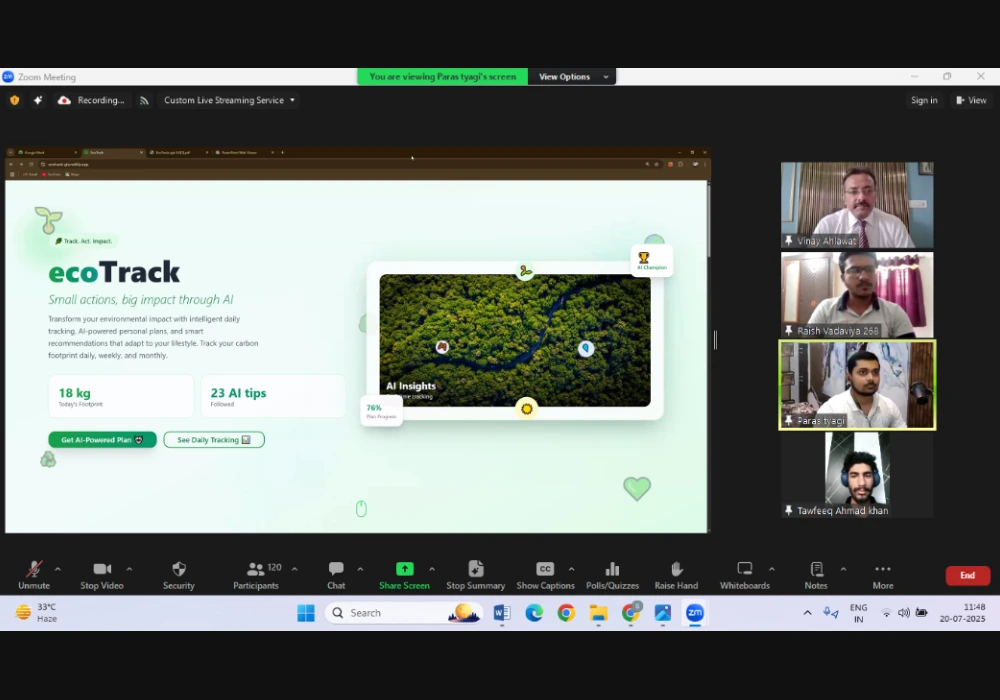This screenshot has width=1000, height=700.
Task: Open the Whiteboards option
Action: tap(744, 569)
